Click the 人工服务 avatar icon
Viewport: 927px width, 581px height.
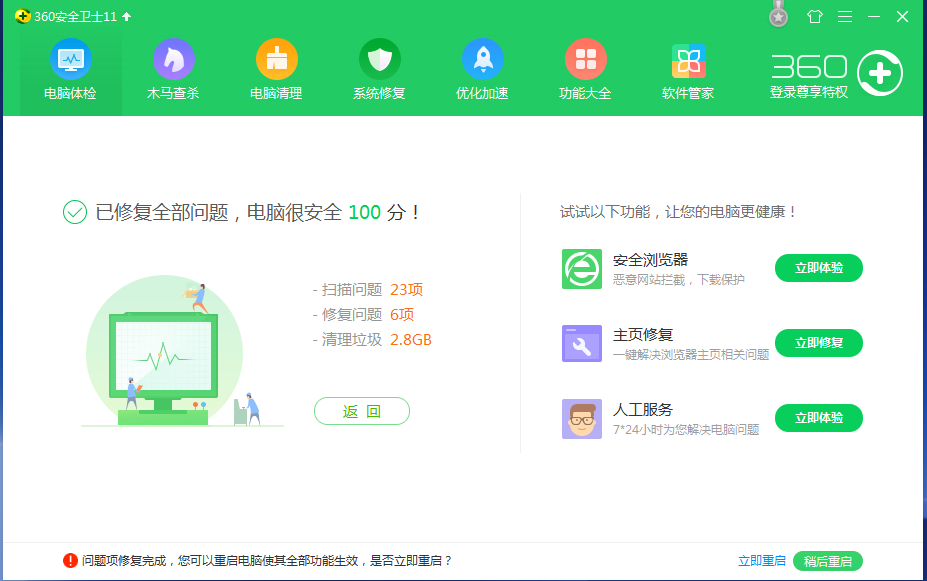(582, 418)
